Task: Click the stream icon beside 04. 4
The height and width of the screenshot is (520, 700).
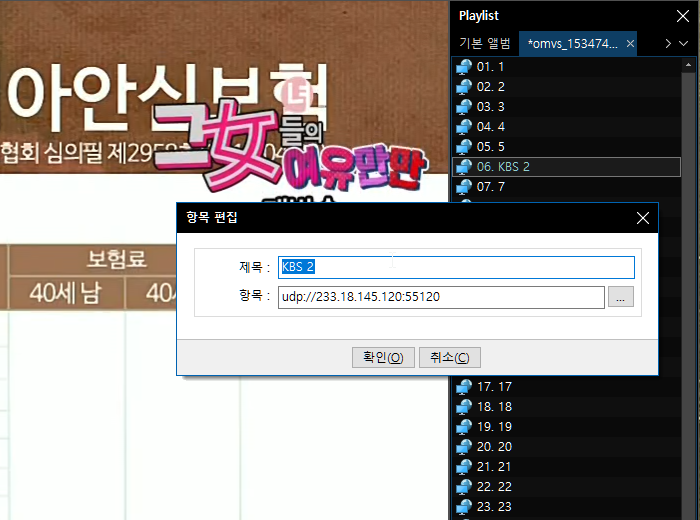Action: pos(464,127)
